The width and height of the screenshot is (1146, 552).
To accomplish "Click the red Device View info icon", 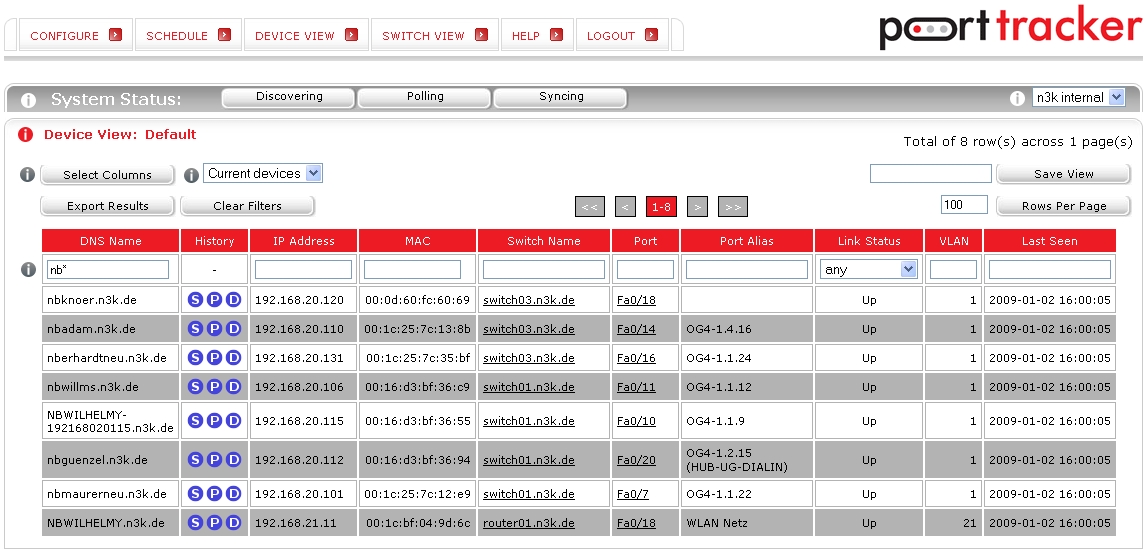I will tap(25, 135).
